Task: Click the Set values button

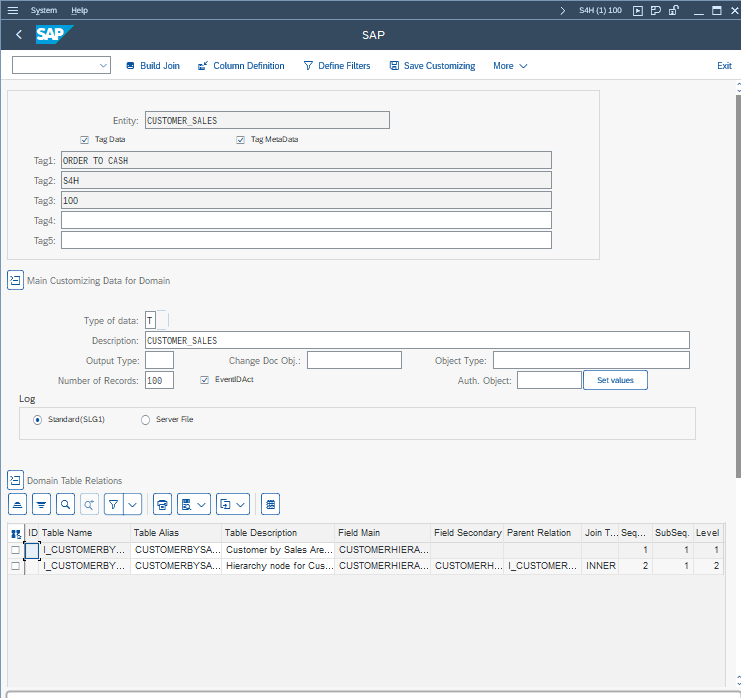Action: pos(615,380)
